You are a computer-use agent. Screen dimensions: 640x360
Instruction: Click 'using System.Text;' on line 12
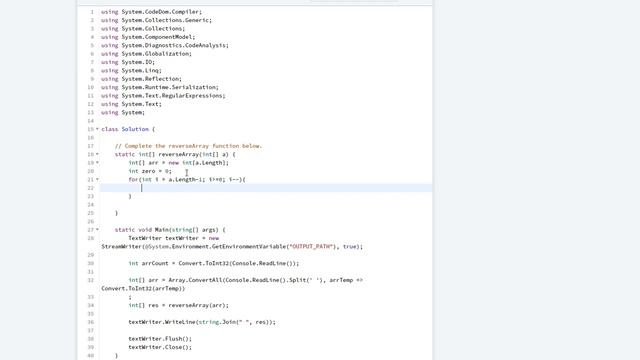131,104
